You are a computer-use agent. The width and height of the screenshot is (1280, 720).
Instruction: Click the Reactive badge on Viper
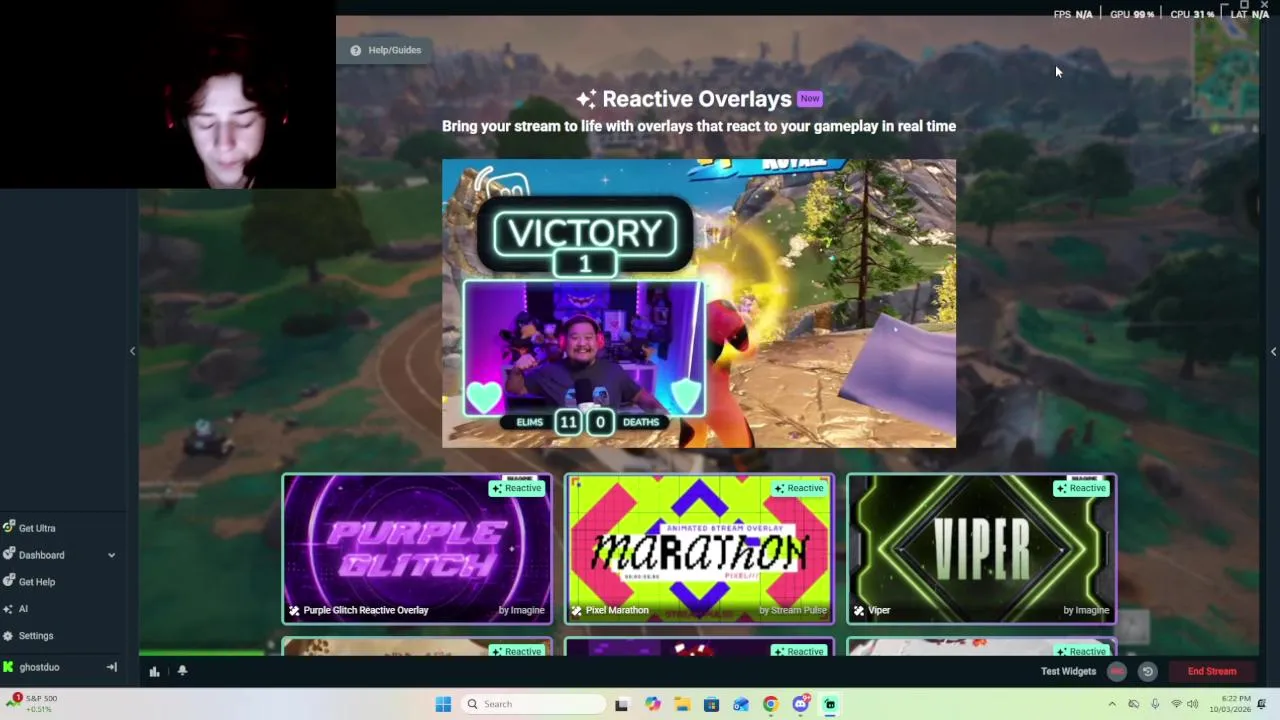(1082, 488)
